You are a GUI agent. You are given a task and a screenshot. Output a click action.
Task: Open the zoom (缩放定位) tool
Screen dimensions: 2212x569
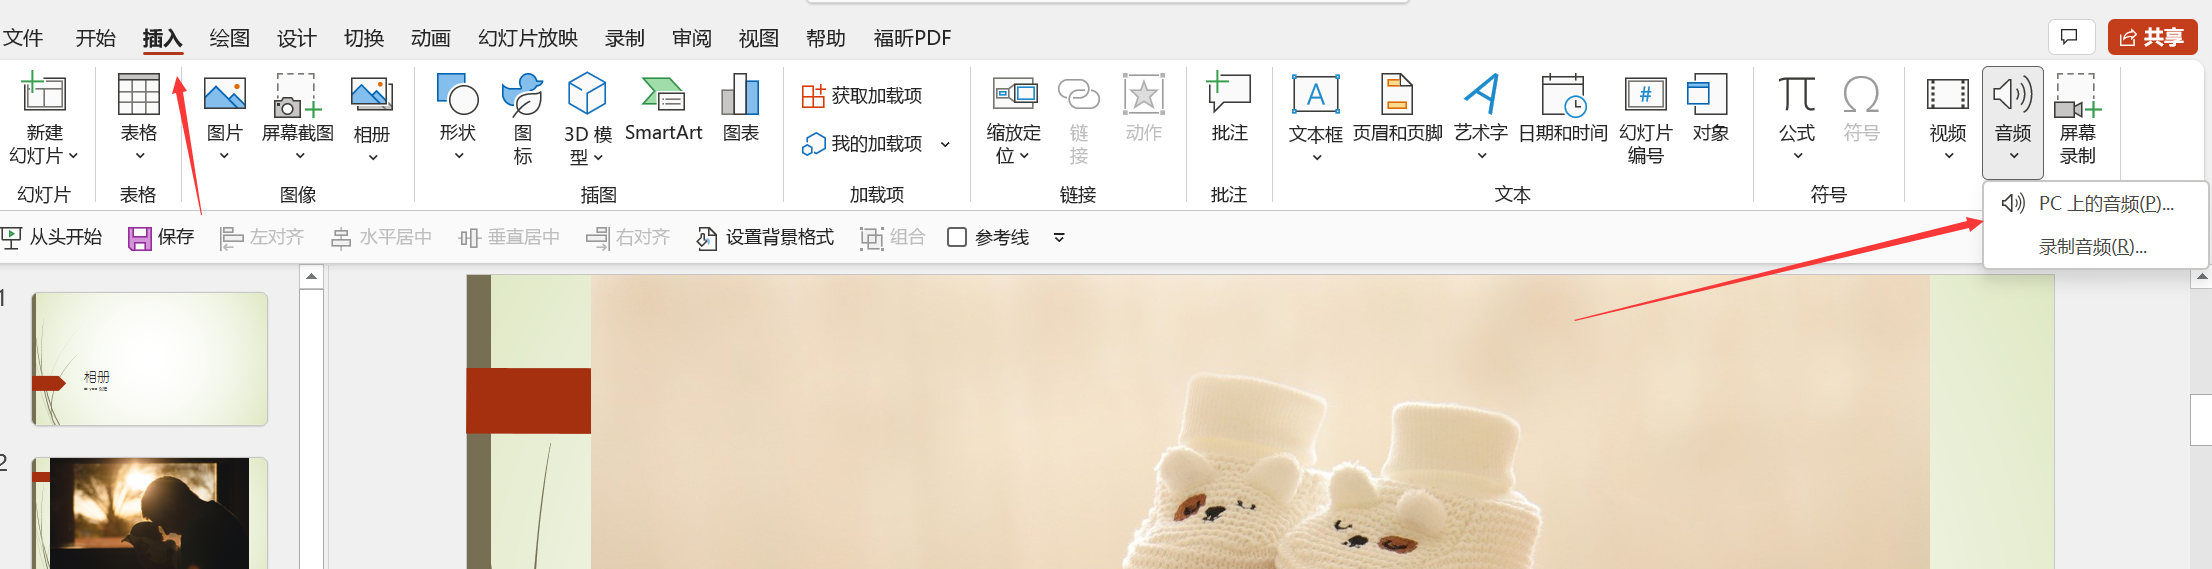click(x=1014, y=118)
